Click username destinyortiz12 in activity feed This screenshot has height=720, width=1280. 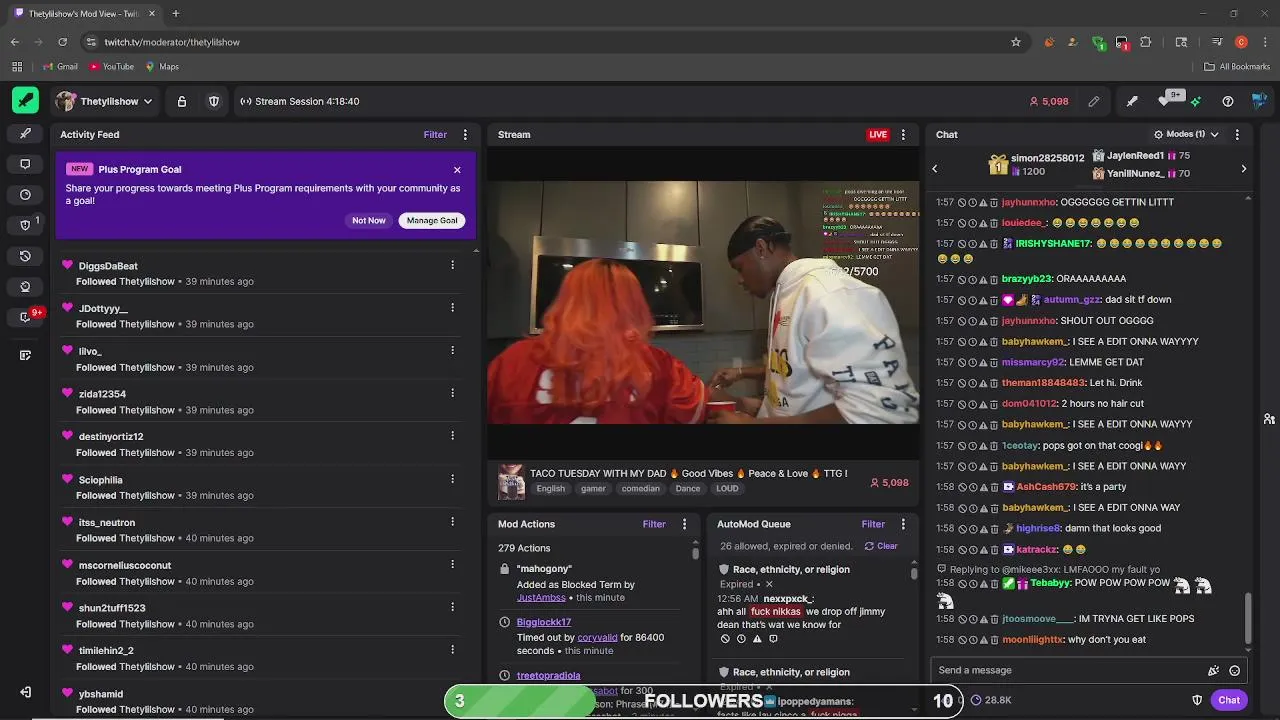click(x=111, y=437)
